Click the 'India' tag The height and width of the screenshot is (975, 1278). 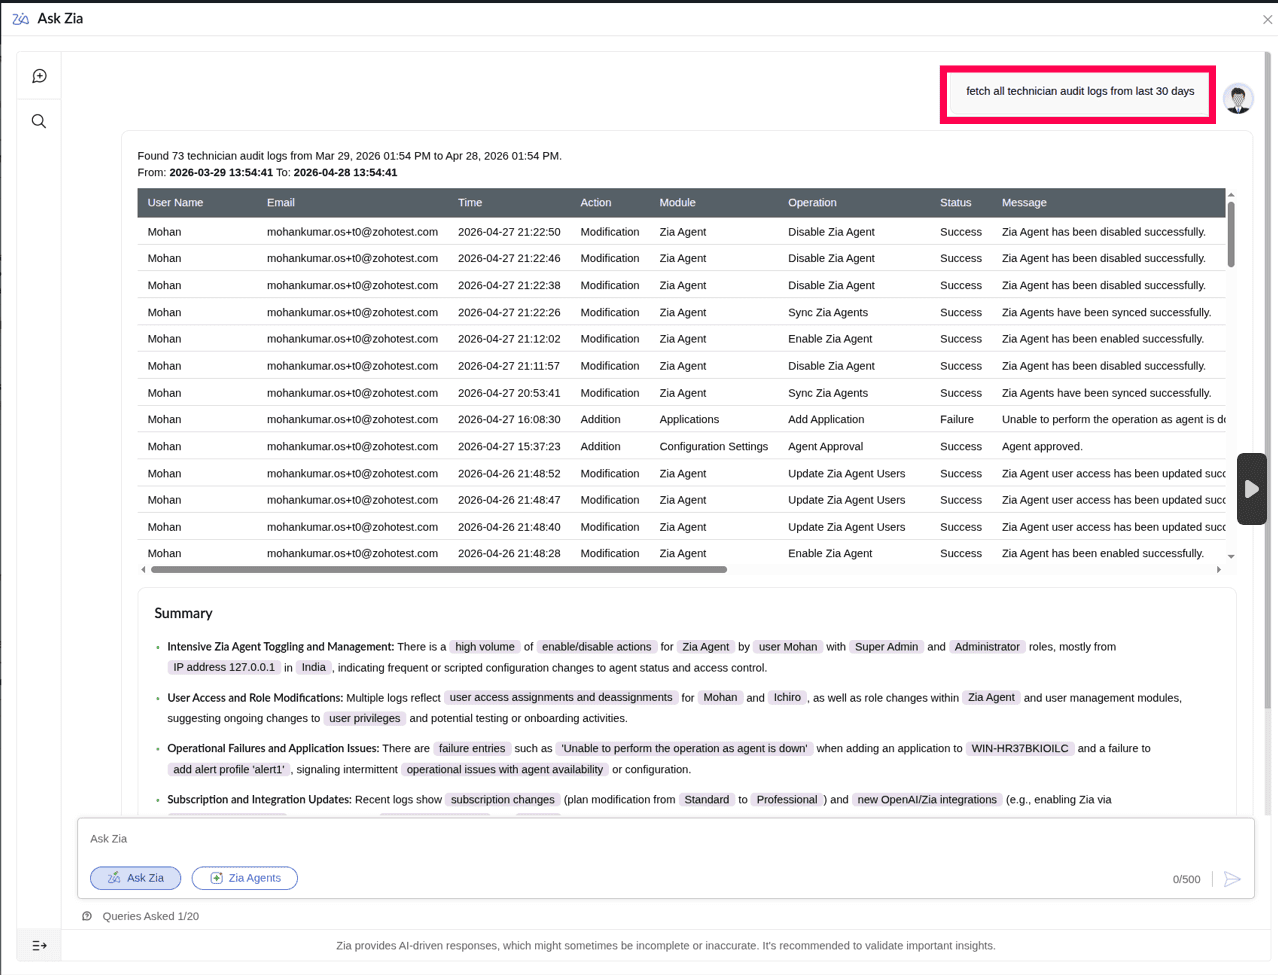pos(314,667)
